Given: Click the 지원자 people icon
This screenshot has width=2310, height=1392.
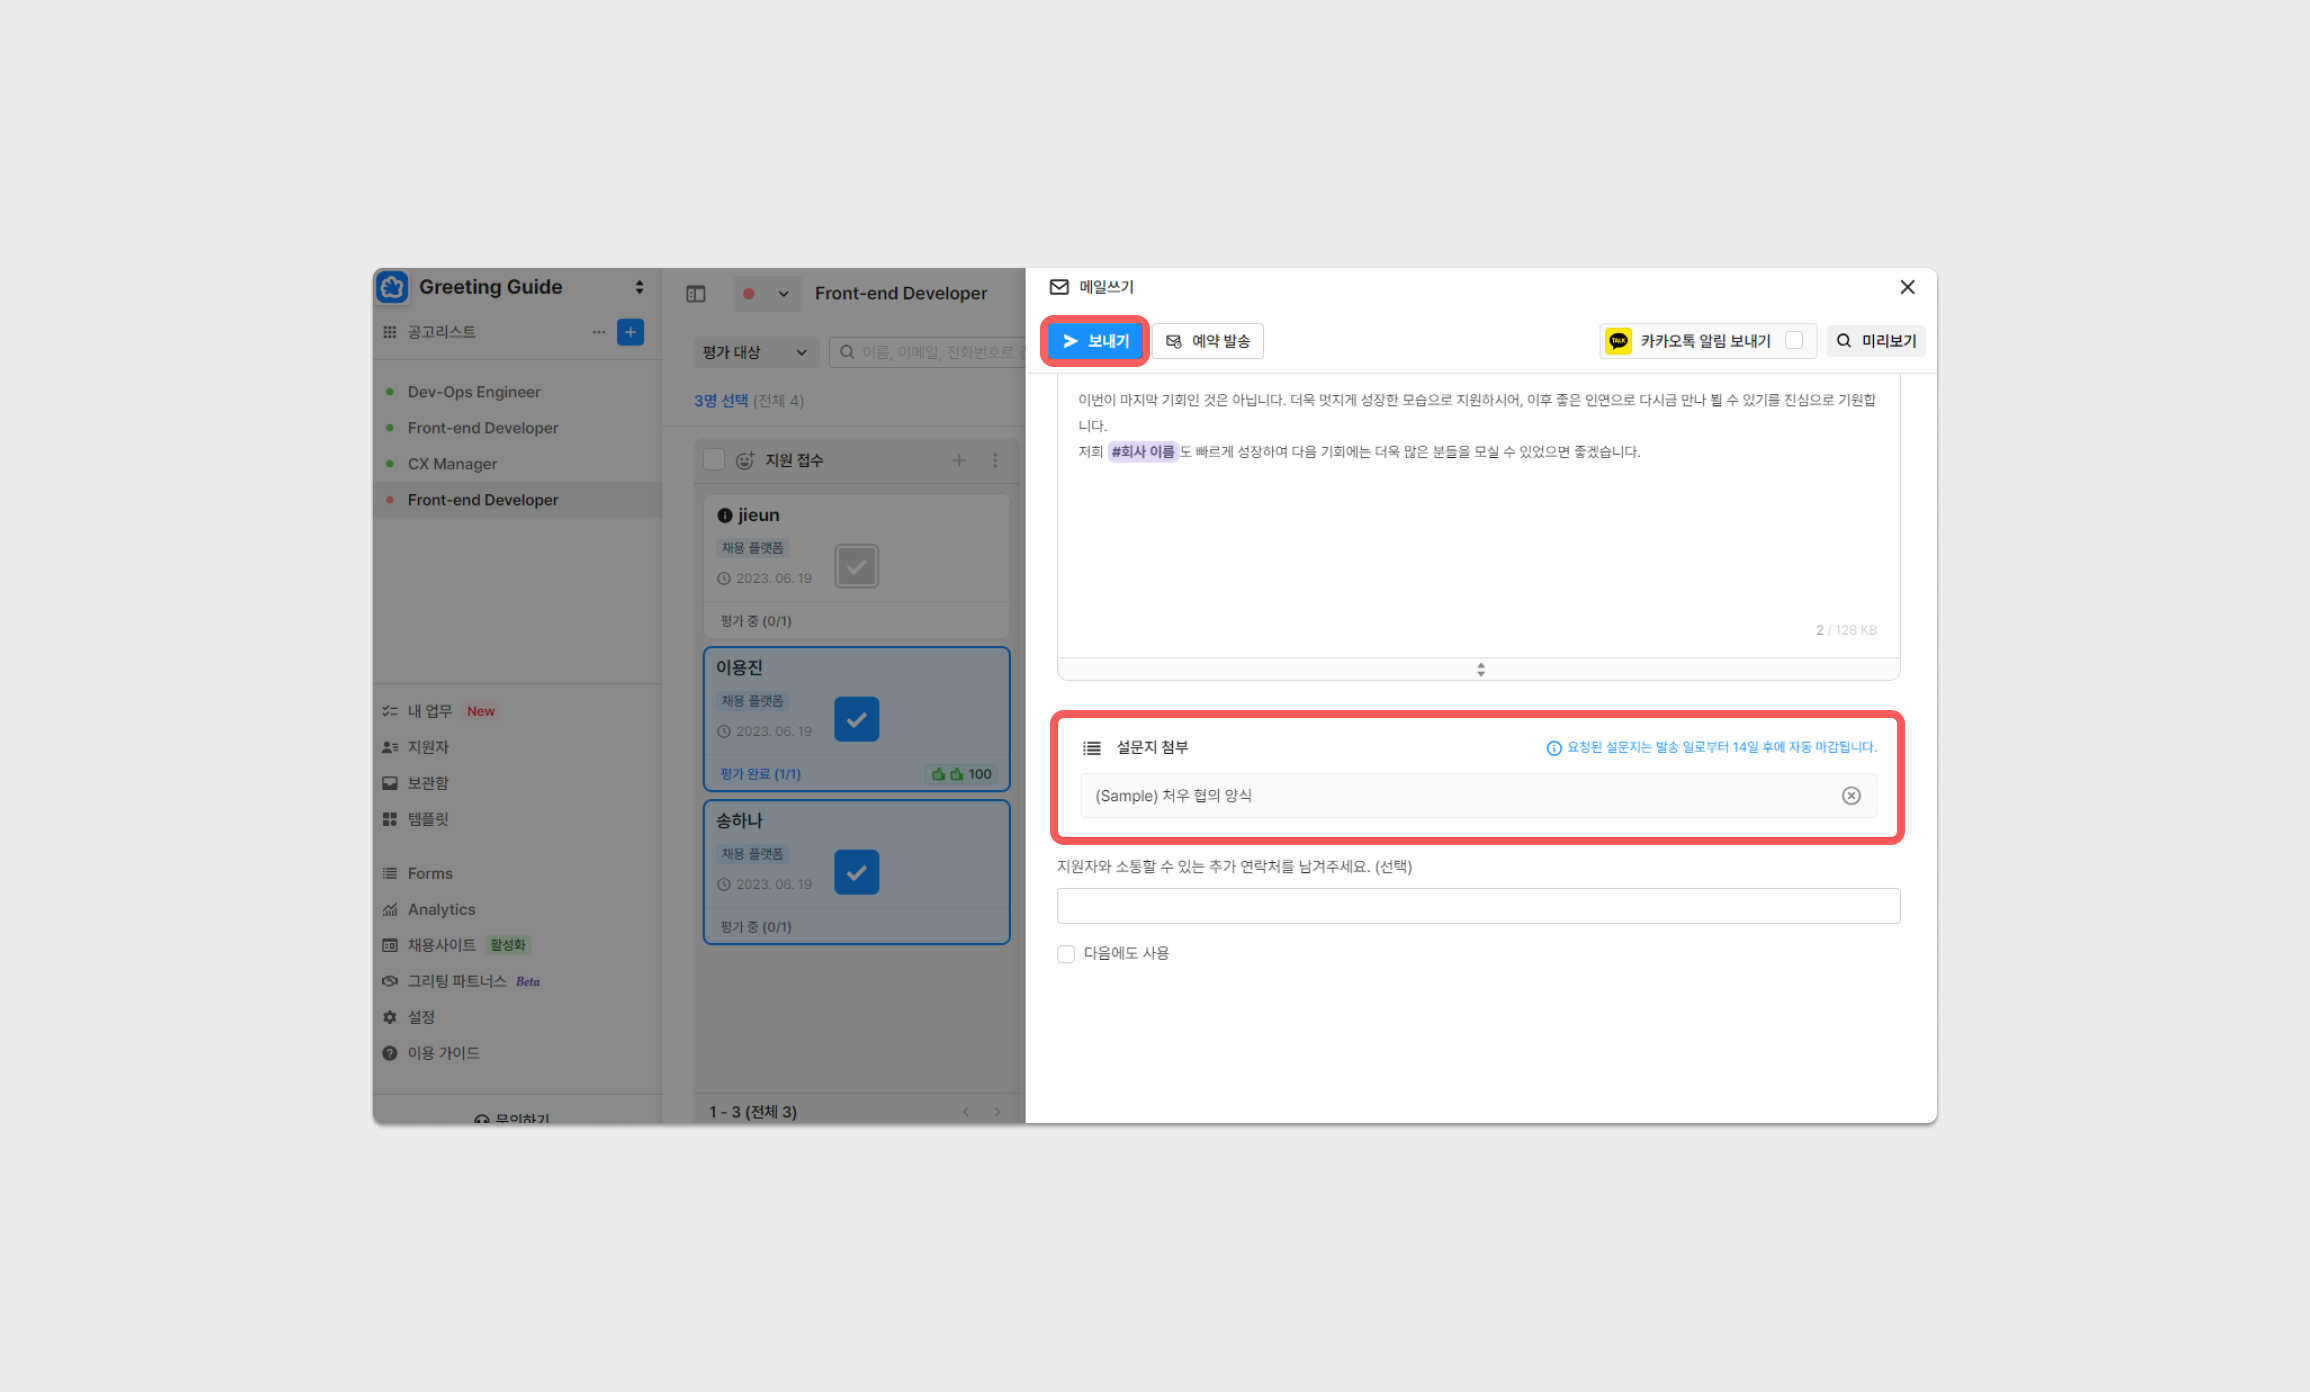Looking at the screenshot, I should click(x=390, y=747).
